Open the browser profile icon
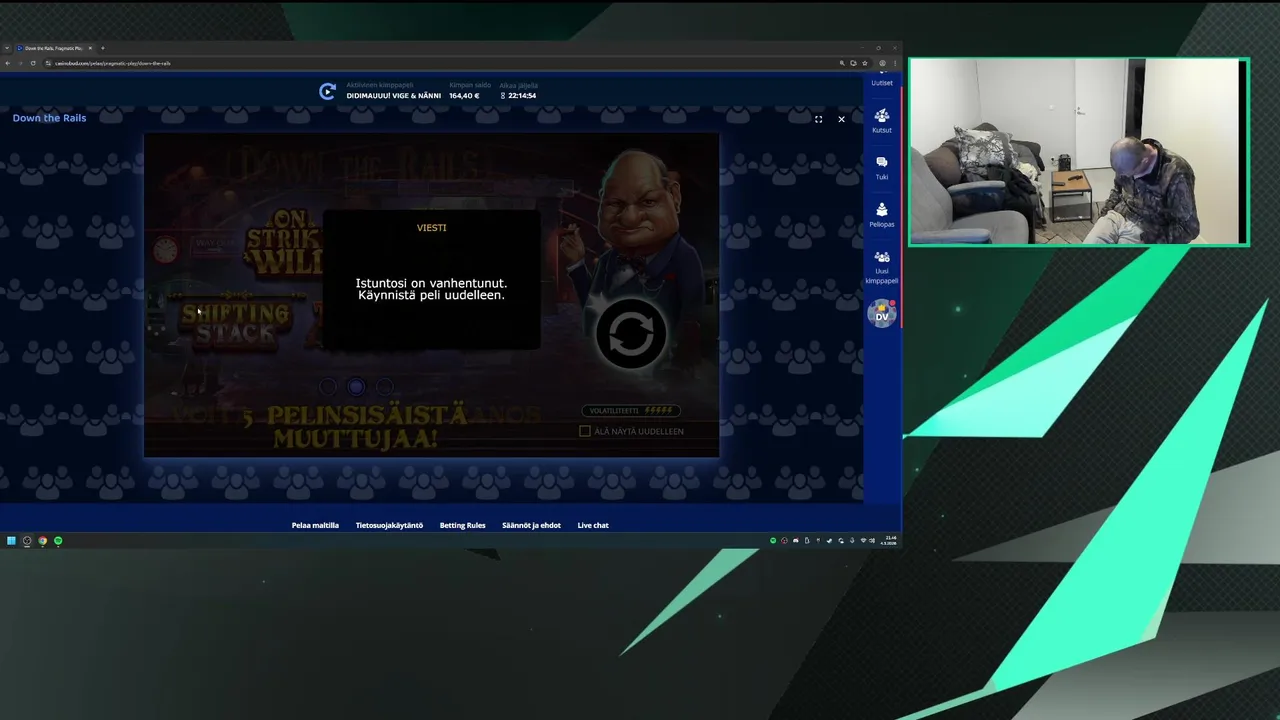The height and width of the screenshot is (720, 1280). coord(882,63)
